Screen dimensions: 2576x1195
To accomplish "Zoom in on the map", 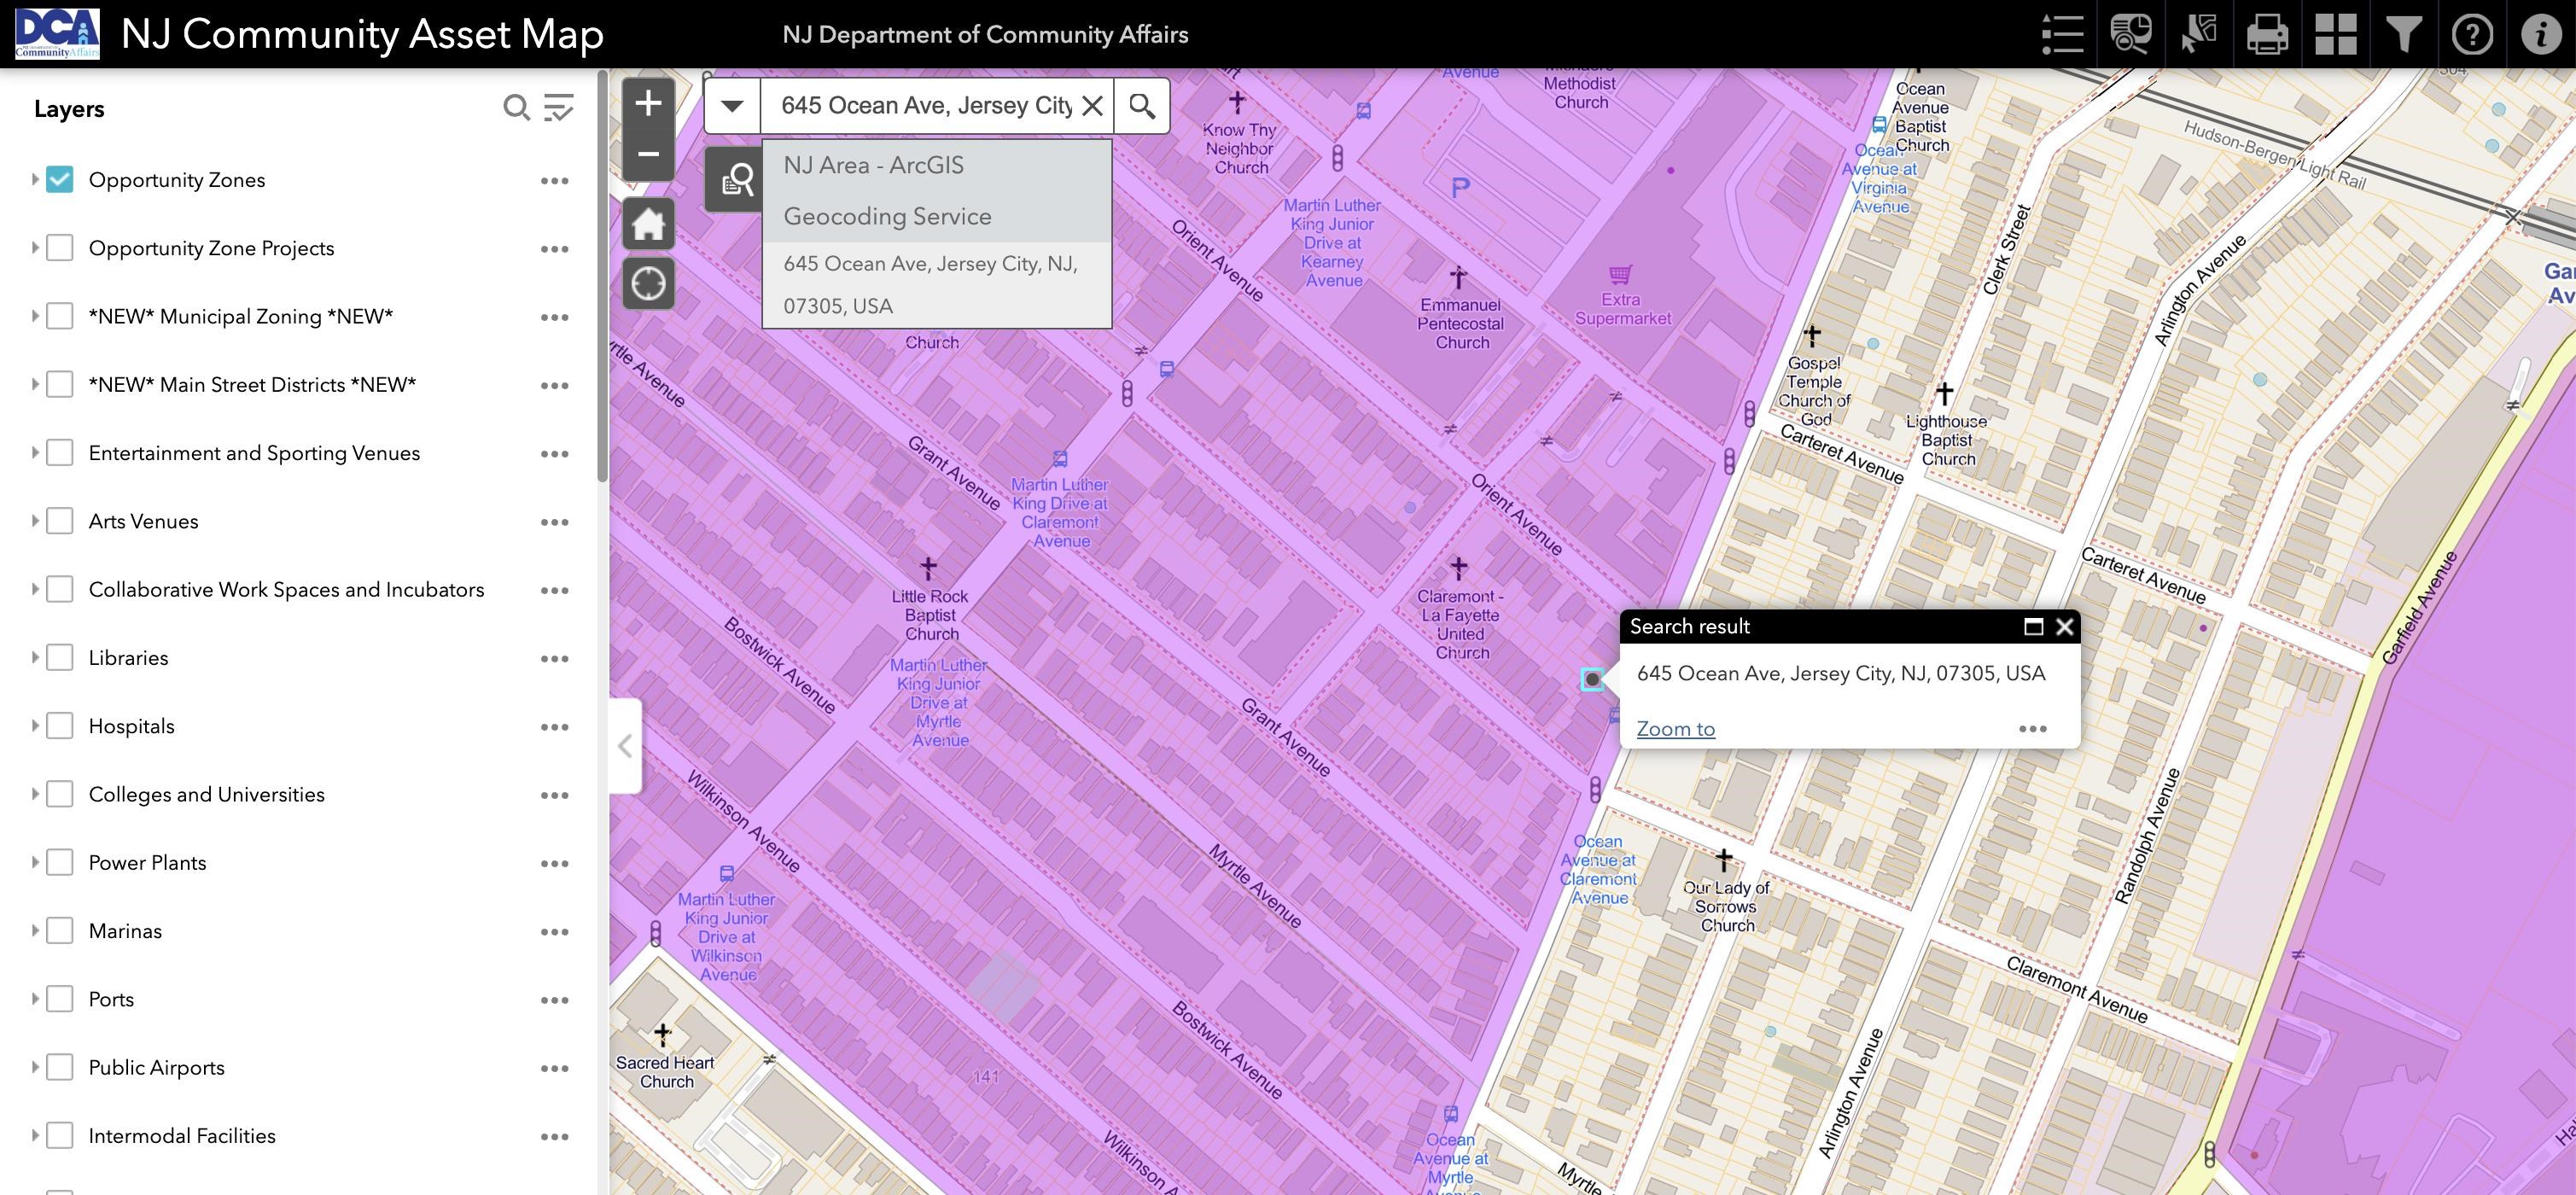I will (x=648, y=103).
